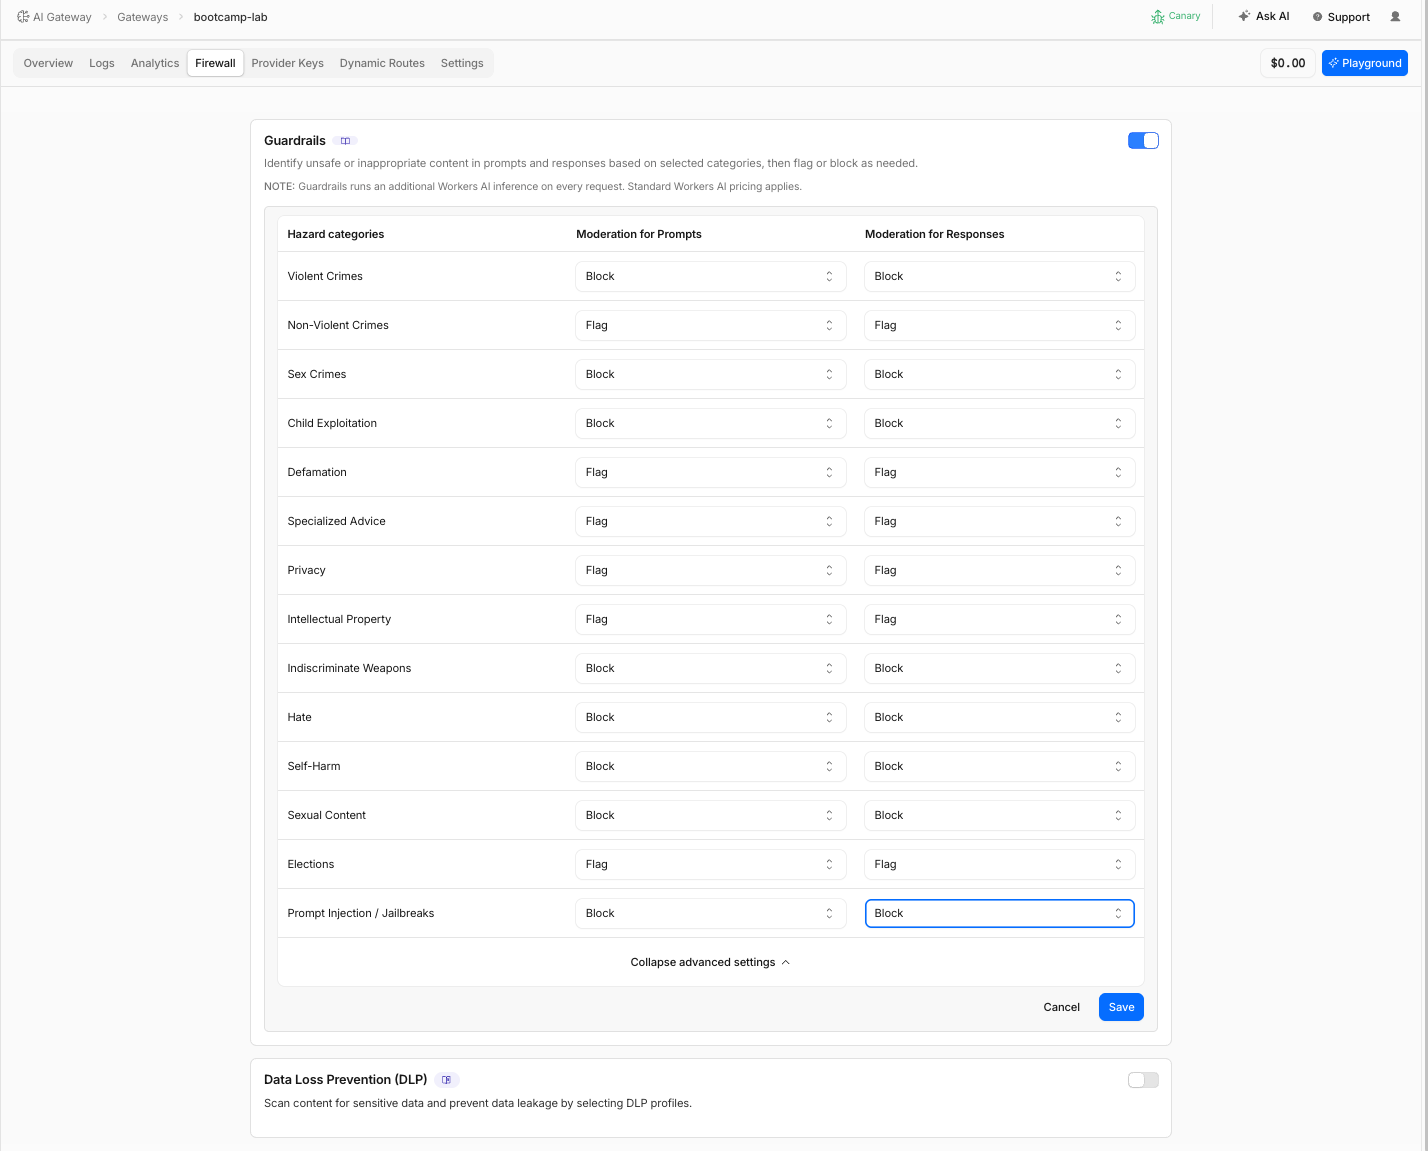The image size is (1428, 1151).
Task: Open Self-Harm prompts moderation dropdown
Action: (x=711, y=766)
